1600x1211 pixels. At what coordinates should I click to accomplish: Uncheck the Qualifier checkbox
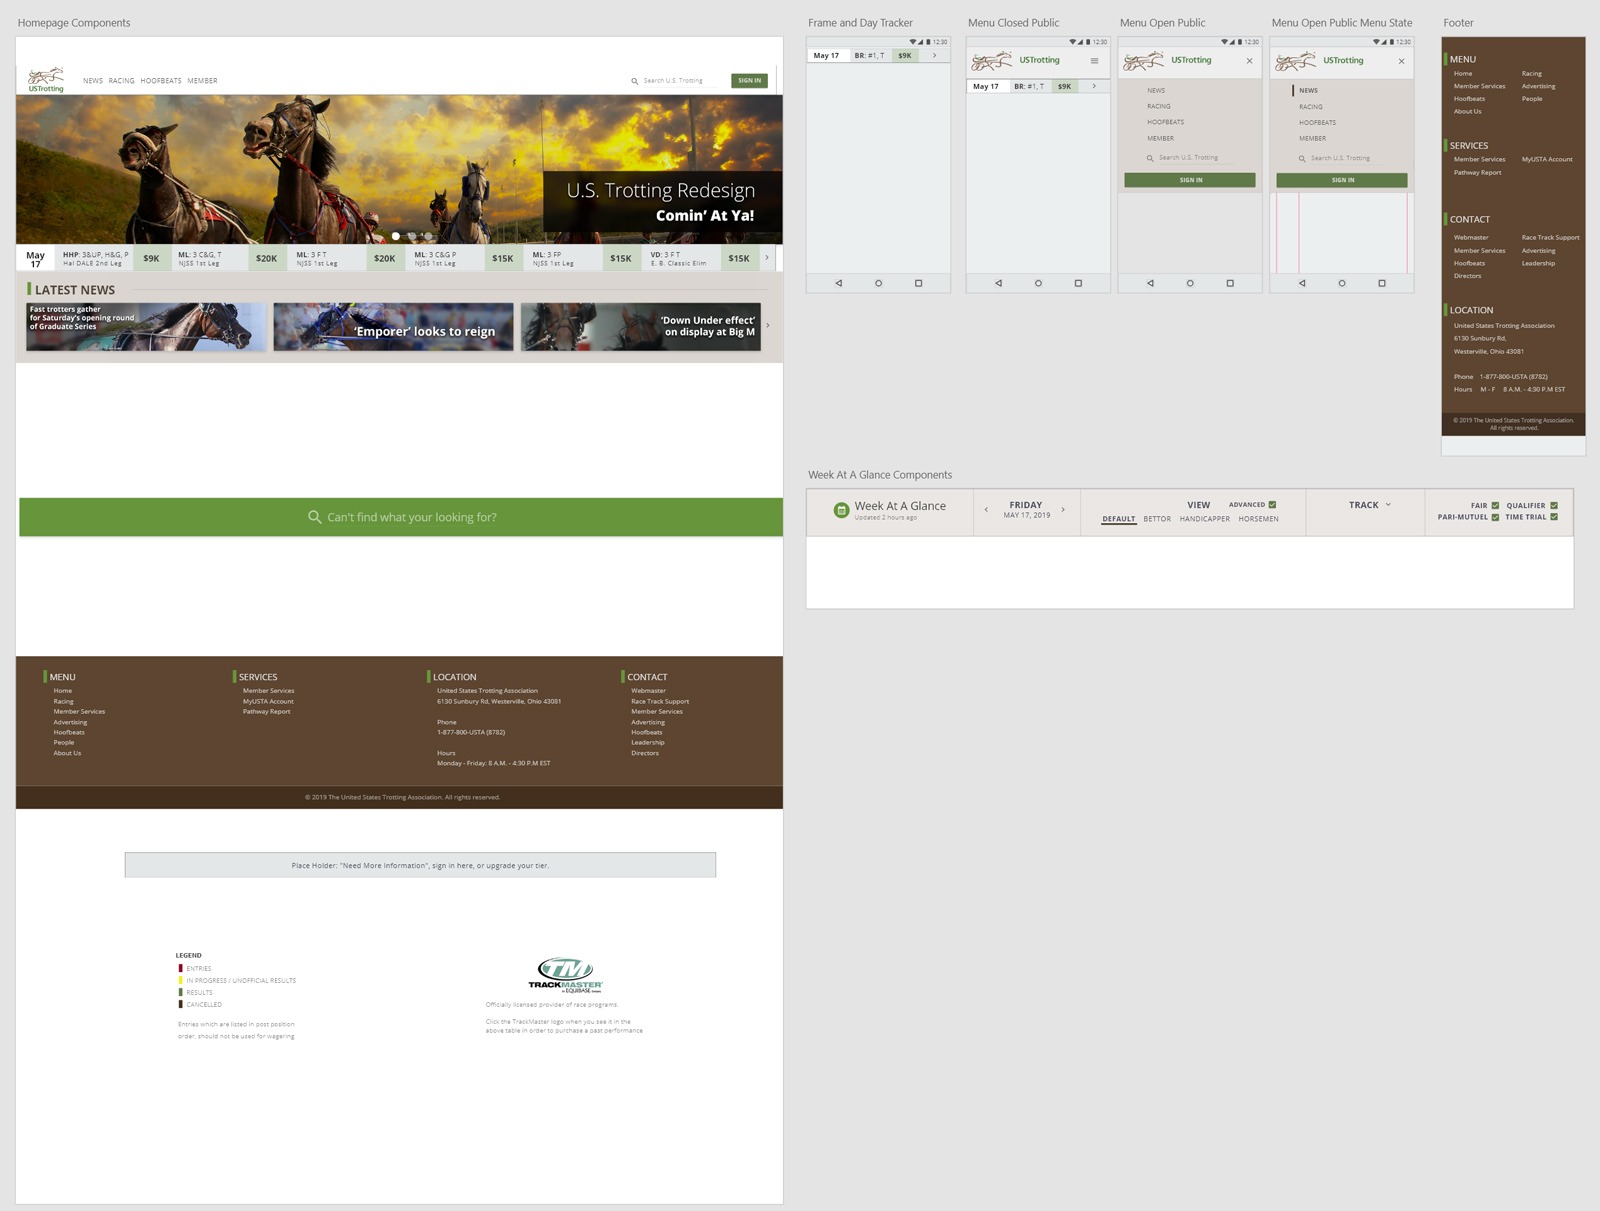tap(1554, 505)
